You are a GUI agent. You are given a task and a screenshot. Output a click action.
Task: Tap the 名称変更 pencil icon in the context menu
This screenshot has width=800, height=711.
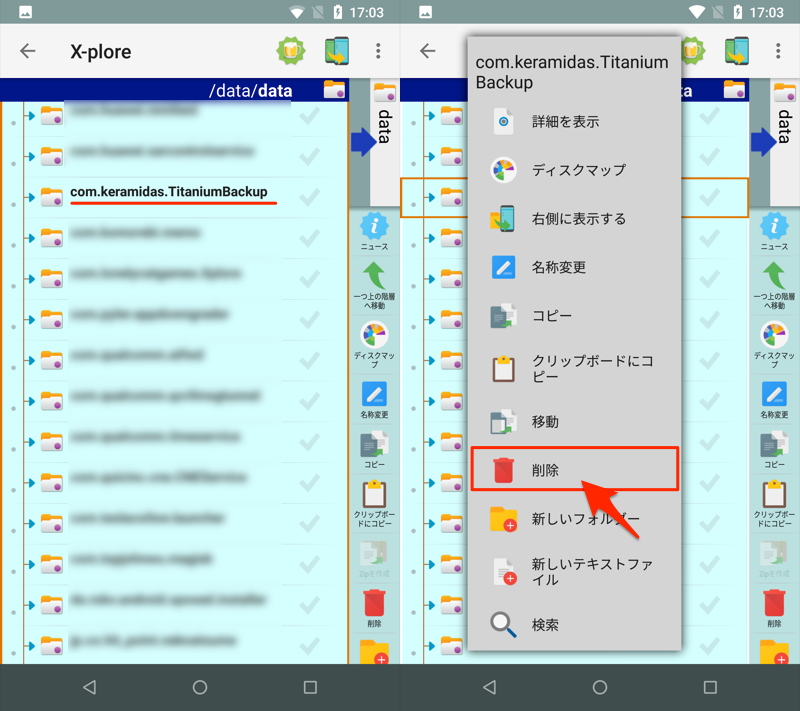504,268
